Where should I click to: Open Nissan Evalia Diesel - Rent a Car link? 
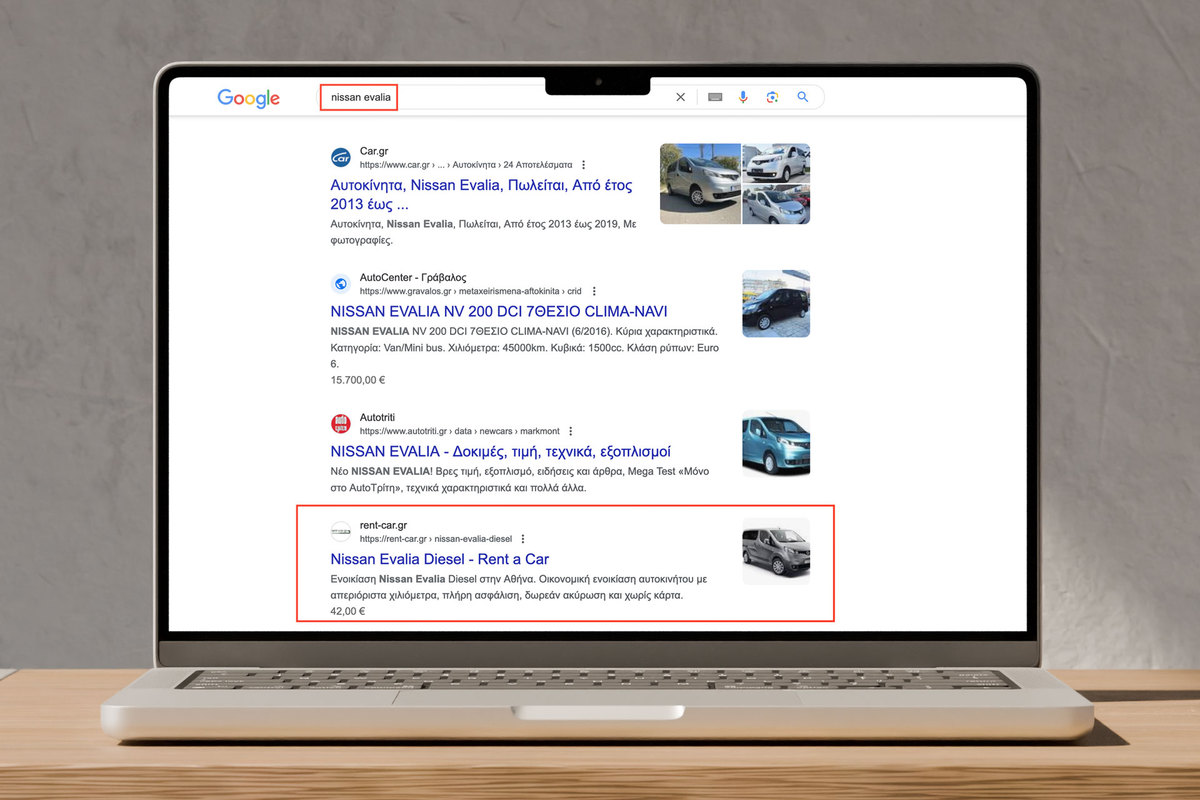pyautogui.click(x=440, y=559)
